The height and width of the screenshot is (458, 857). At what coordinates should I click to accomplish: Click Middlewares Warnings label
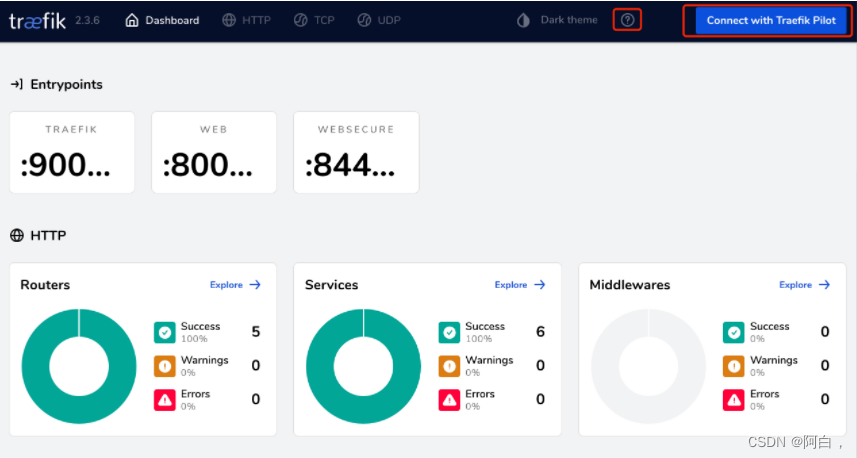773,360
